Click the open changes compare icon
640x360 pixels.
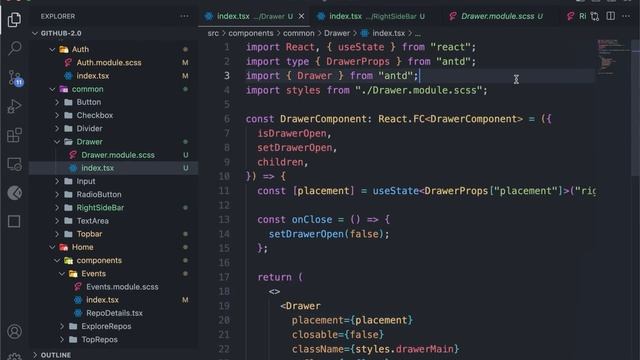tap(595, 16)
